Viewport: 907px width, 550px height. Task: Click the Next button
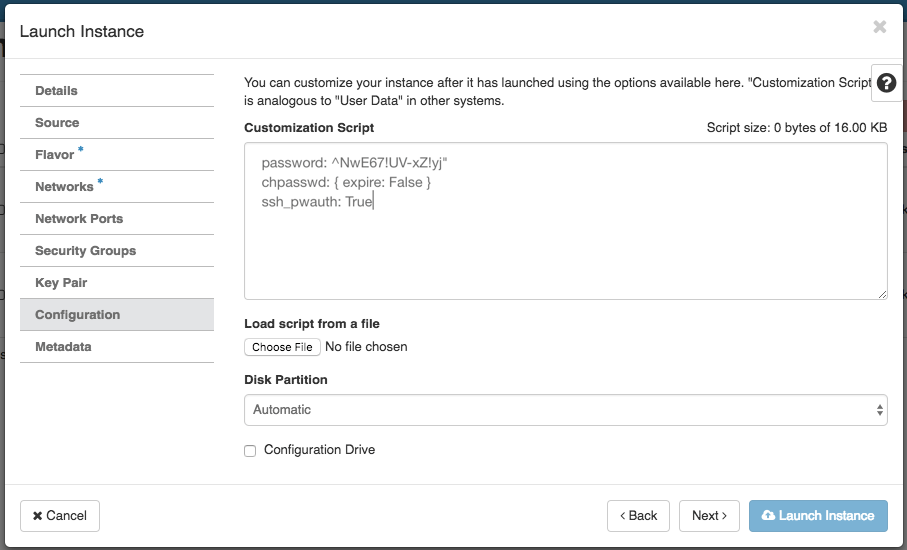click(709, 516)
